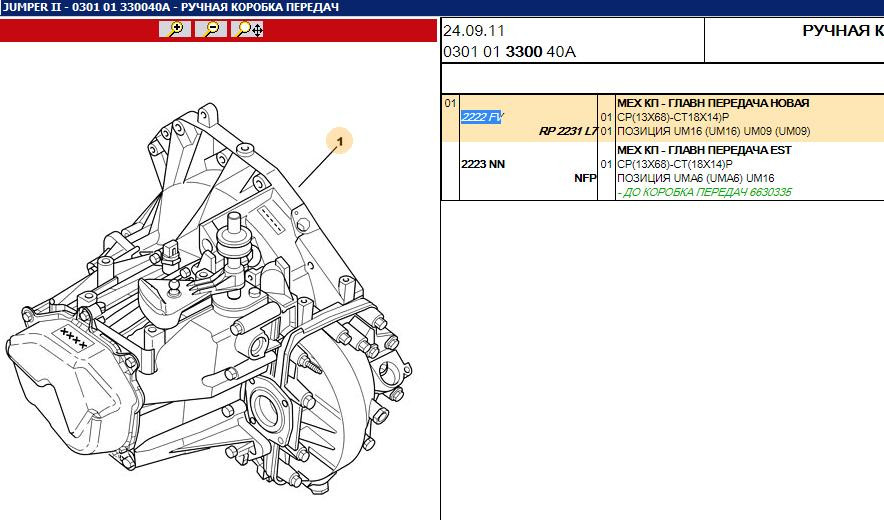The width and height of the screenshot is (884, 520).
Task: Select part number 2222 FV
Action: coord(482,117)
